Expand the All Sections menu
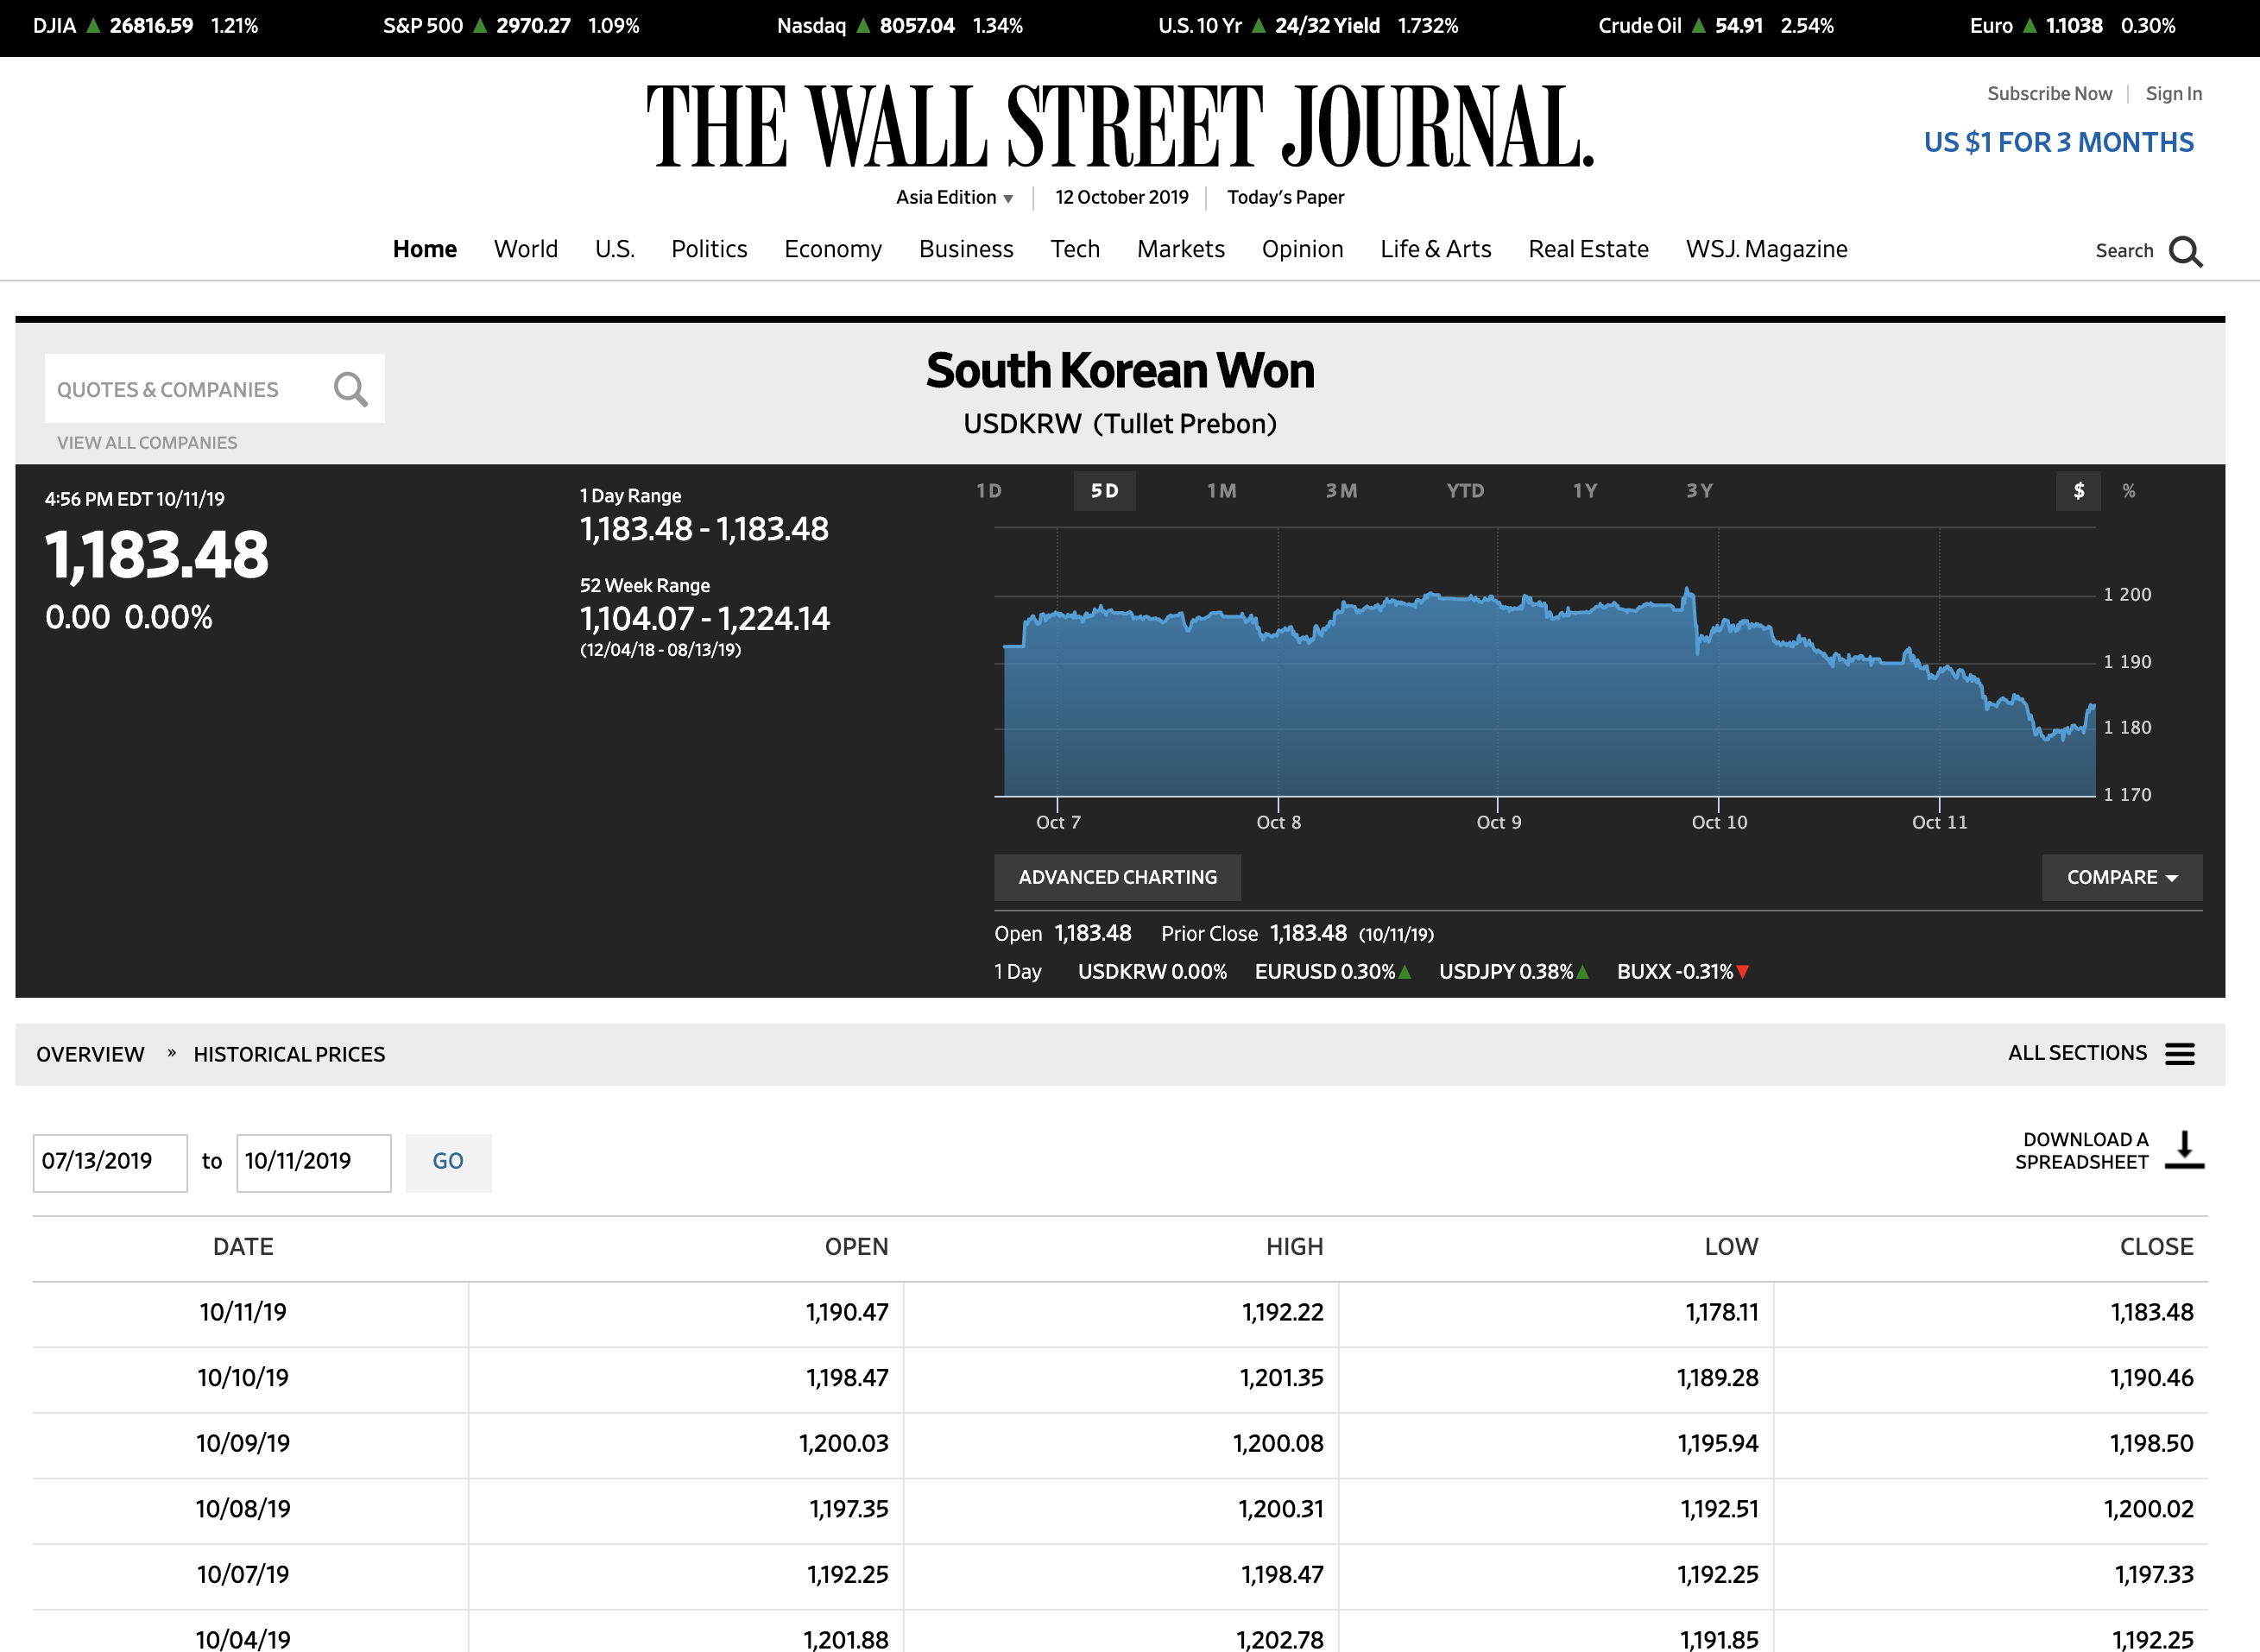This screenshot has width=2260, height=1652. (x=2077, y=1054)
